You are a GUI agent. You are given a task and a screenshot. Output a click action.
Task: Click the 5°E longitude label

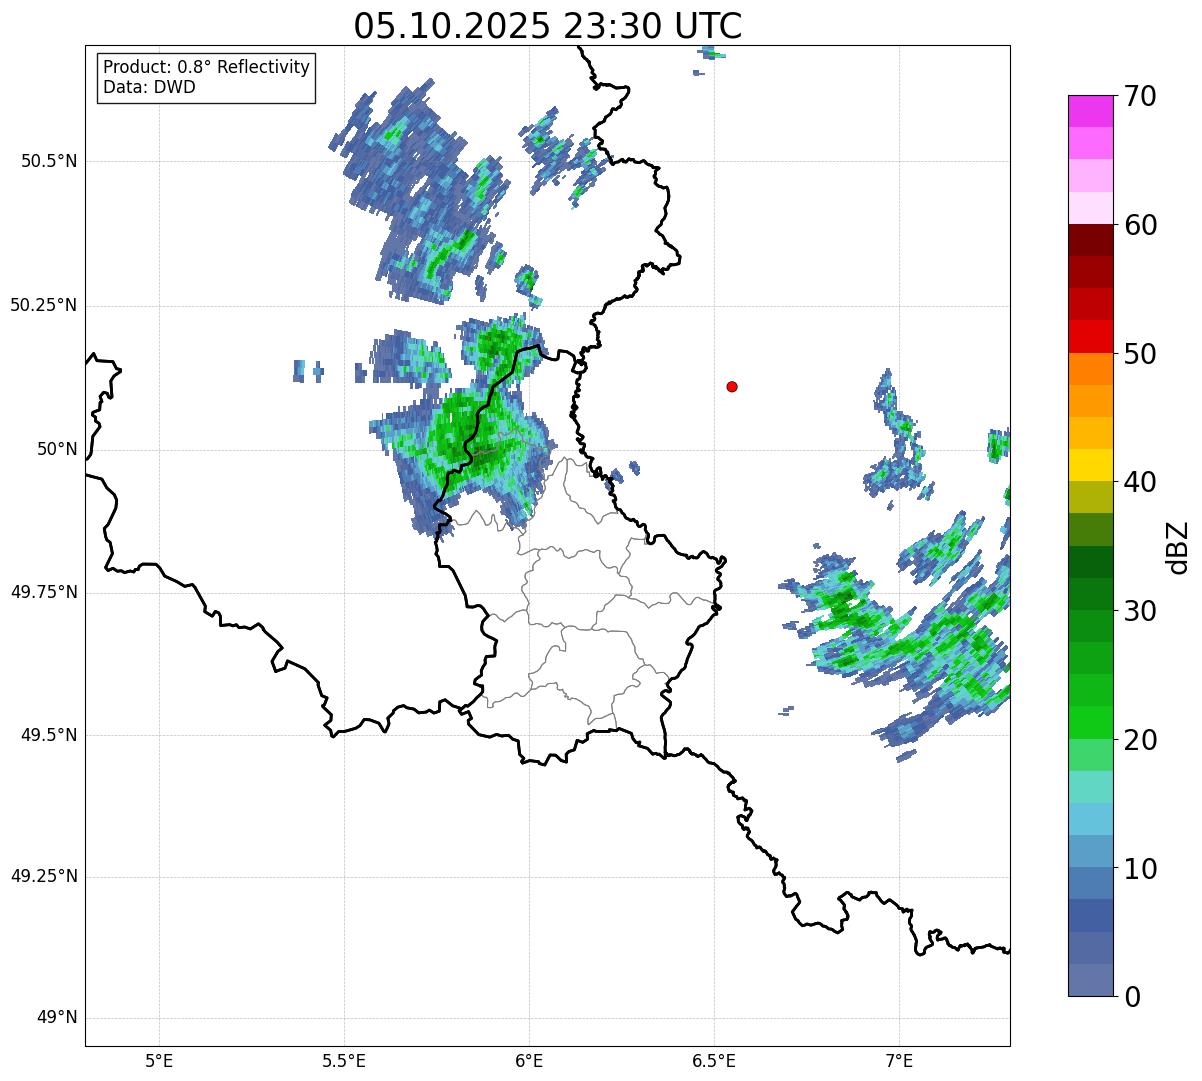tap(159, 1060)
